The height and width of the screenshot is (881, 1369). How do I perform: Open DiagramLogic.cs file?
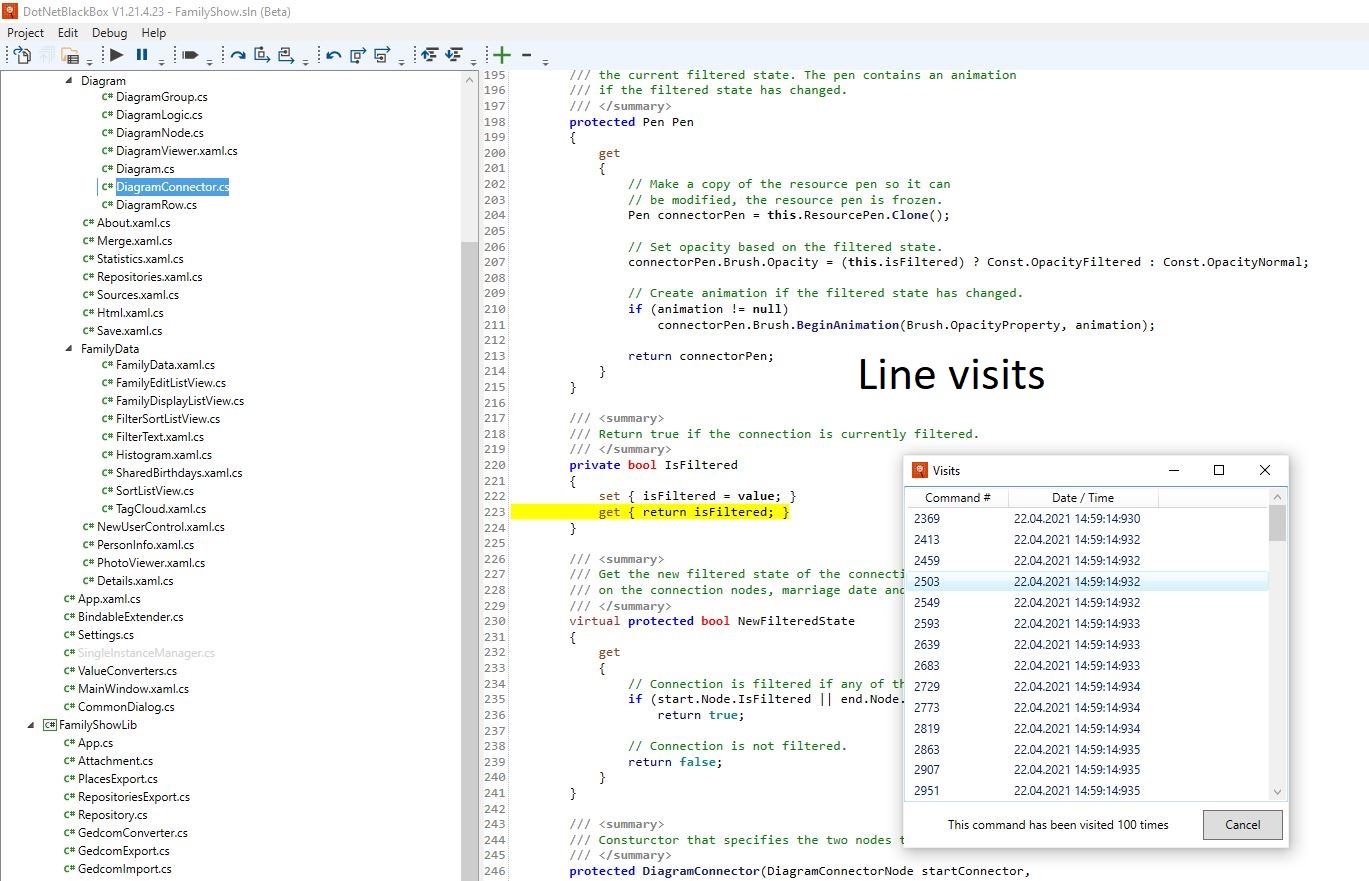(159, 115)
